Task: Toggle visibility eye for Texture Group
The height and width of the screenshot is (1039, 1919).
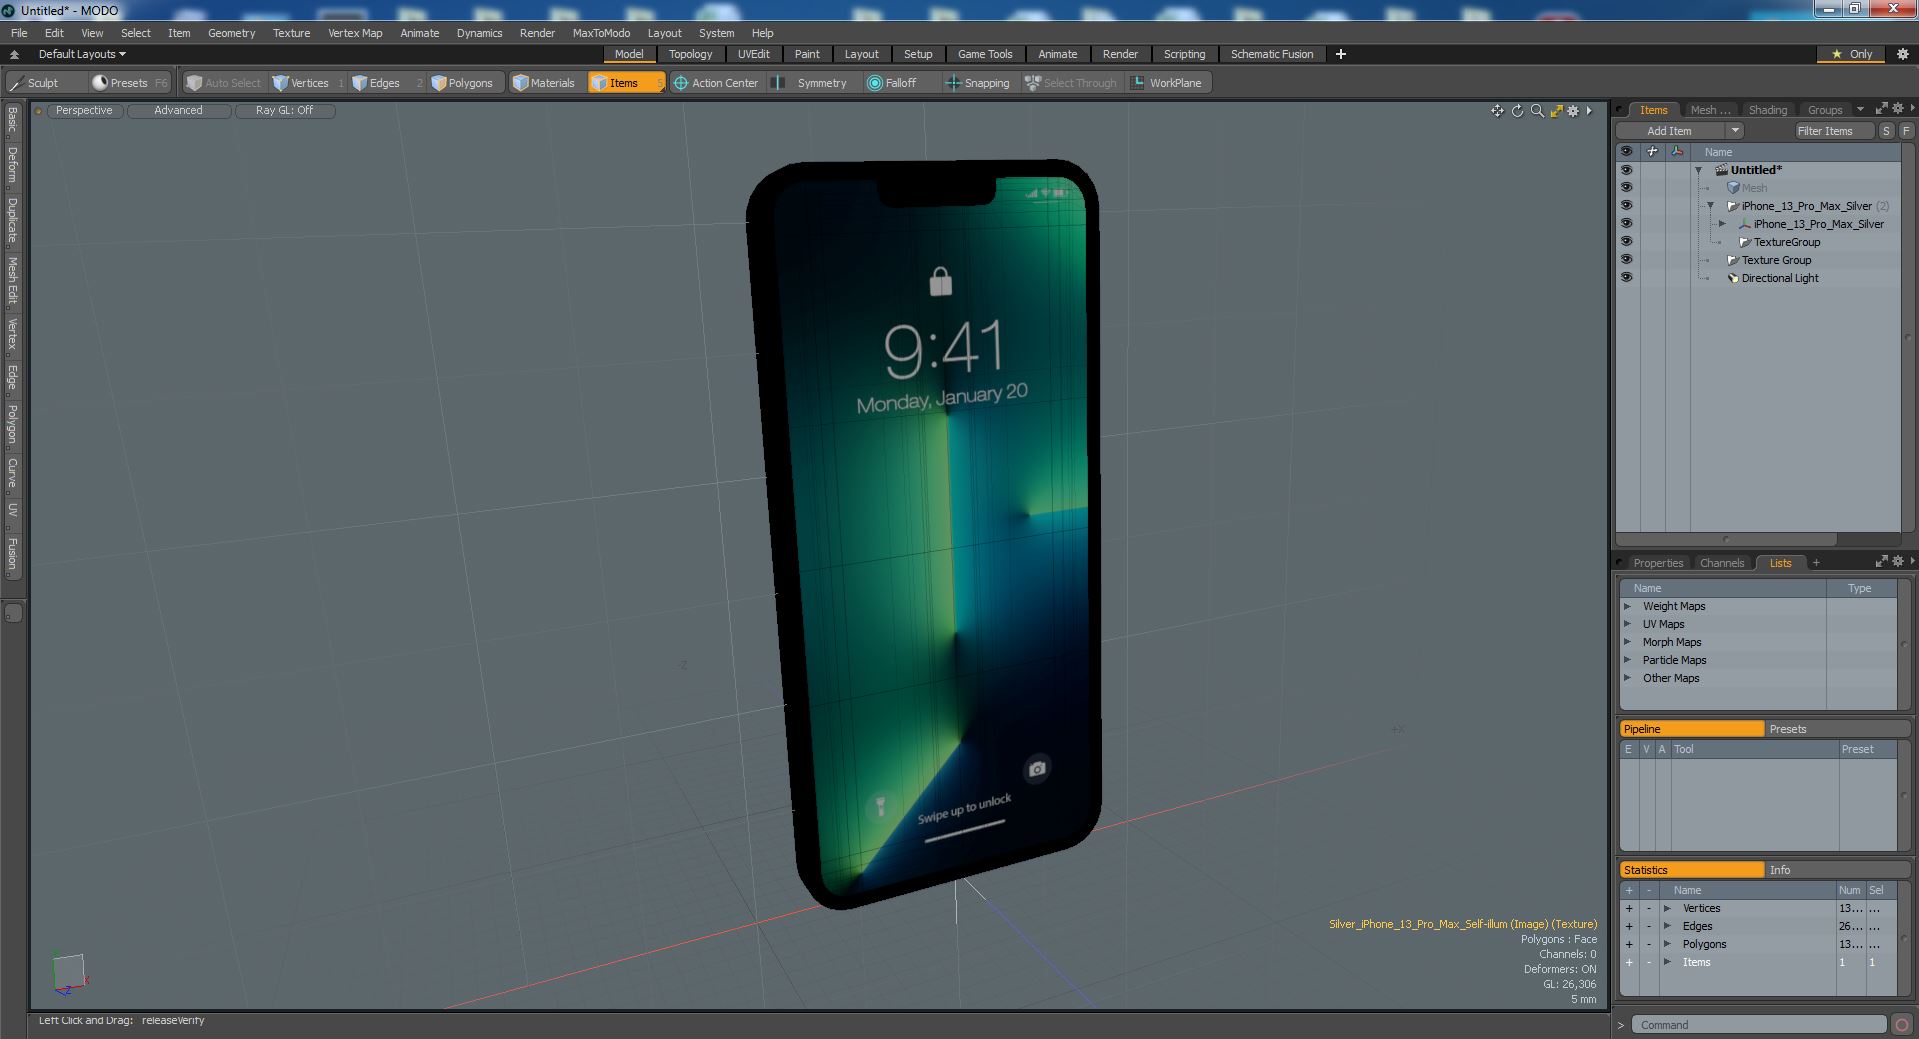Action: click(x=1626, y=260)
